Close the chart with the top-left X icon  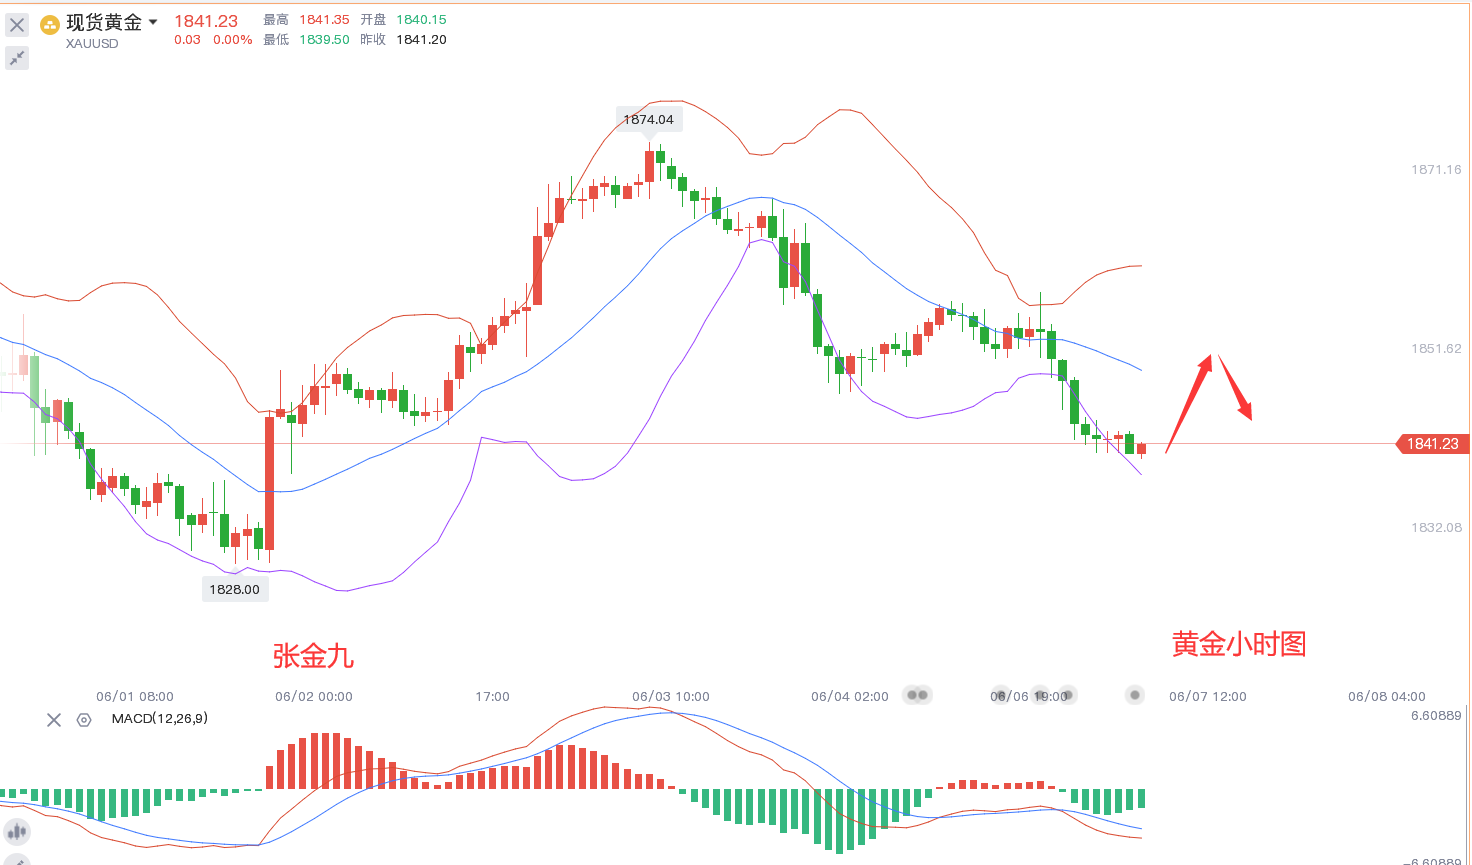(17, 25)
